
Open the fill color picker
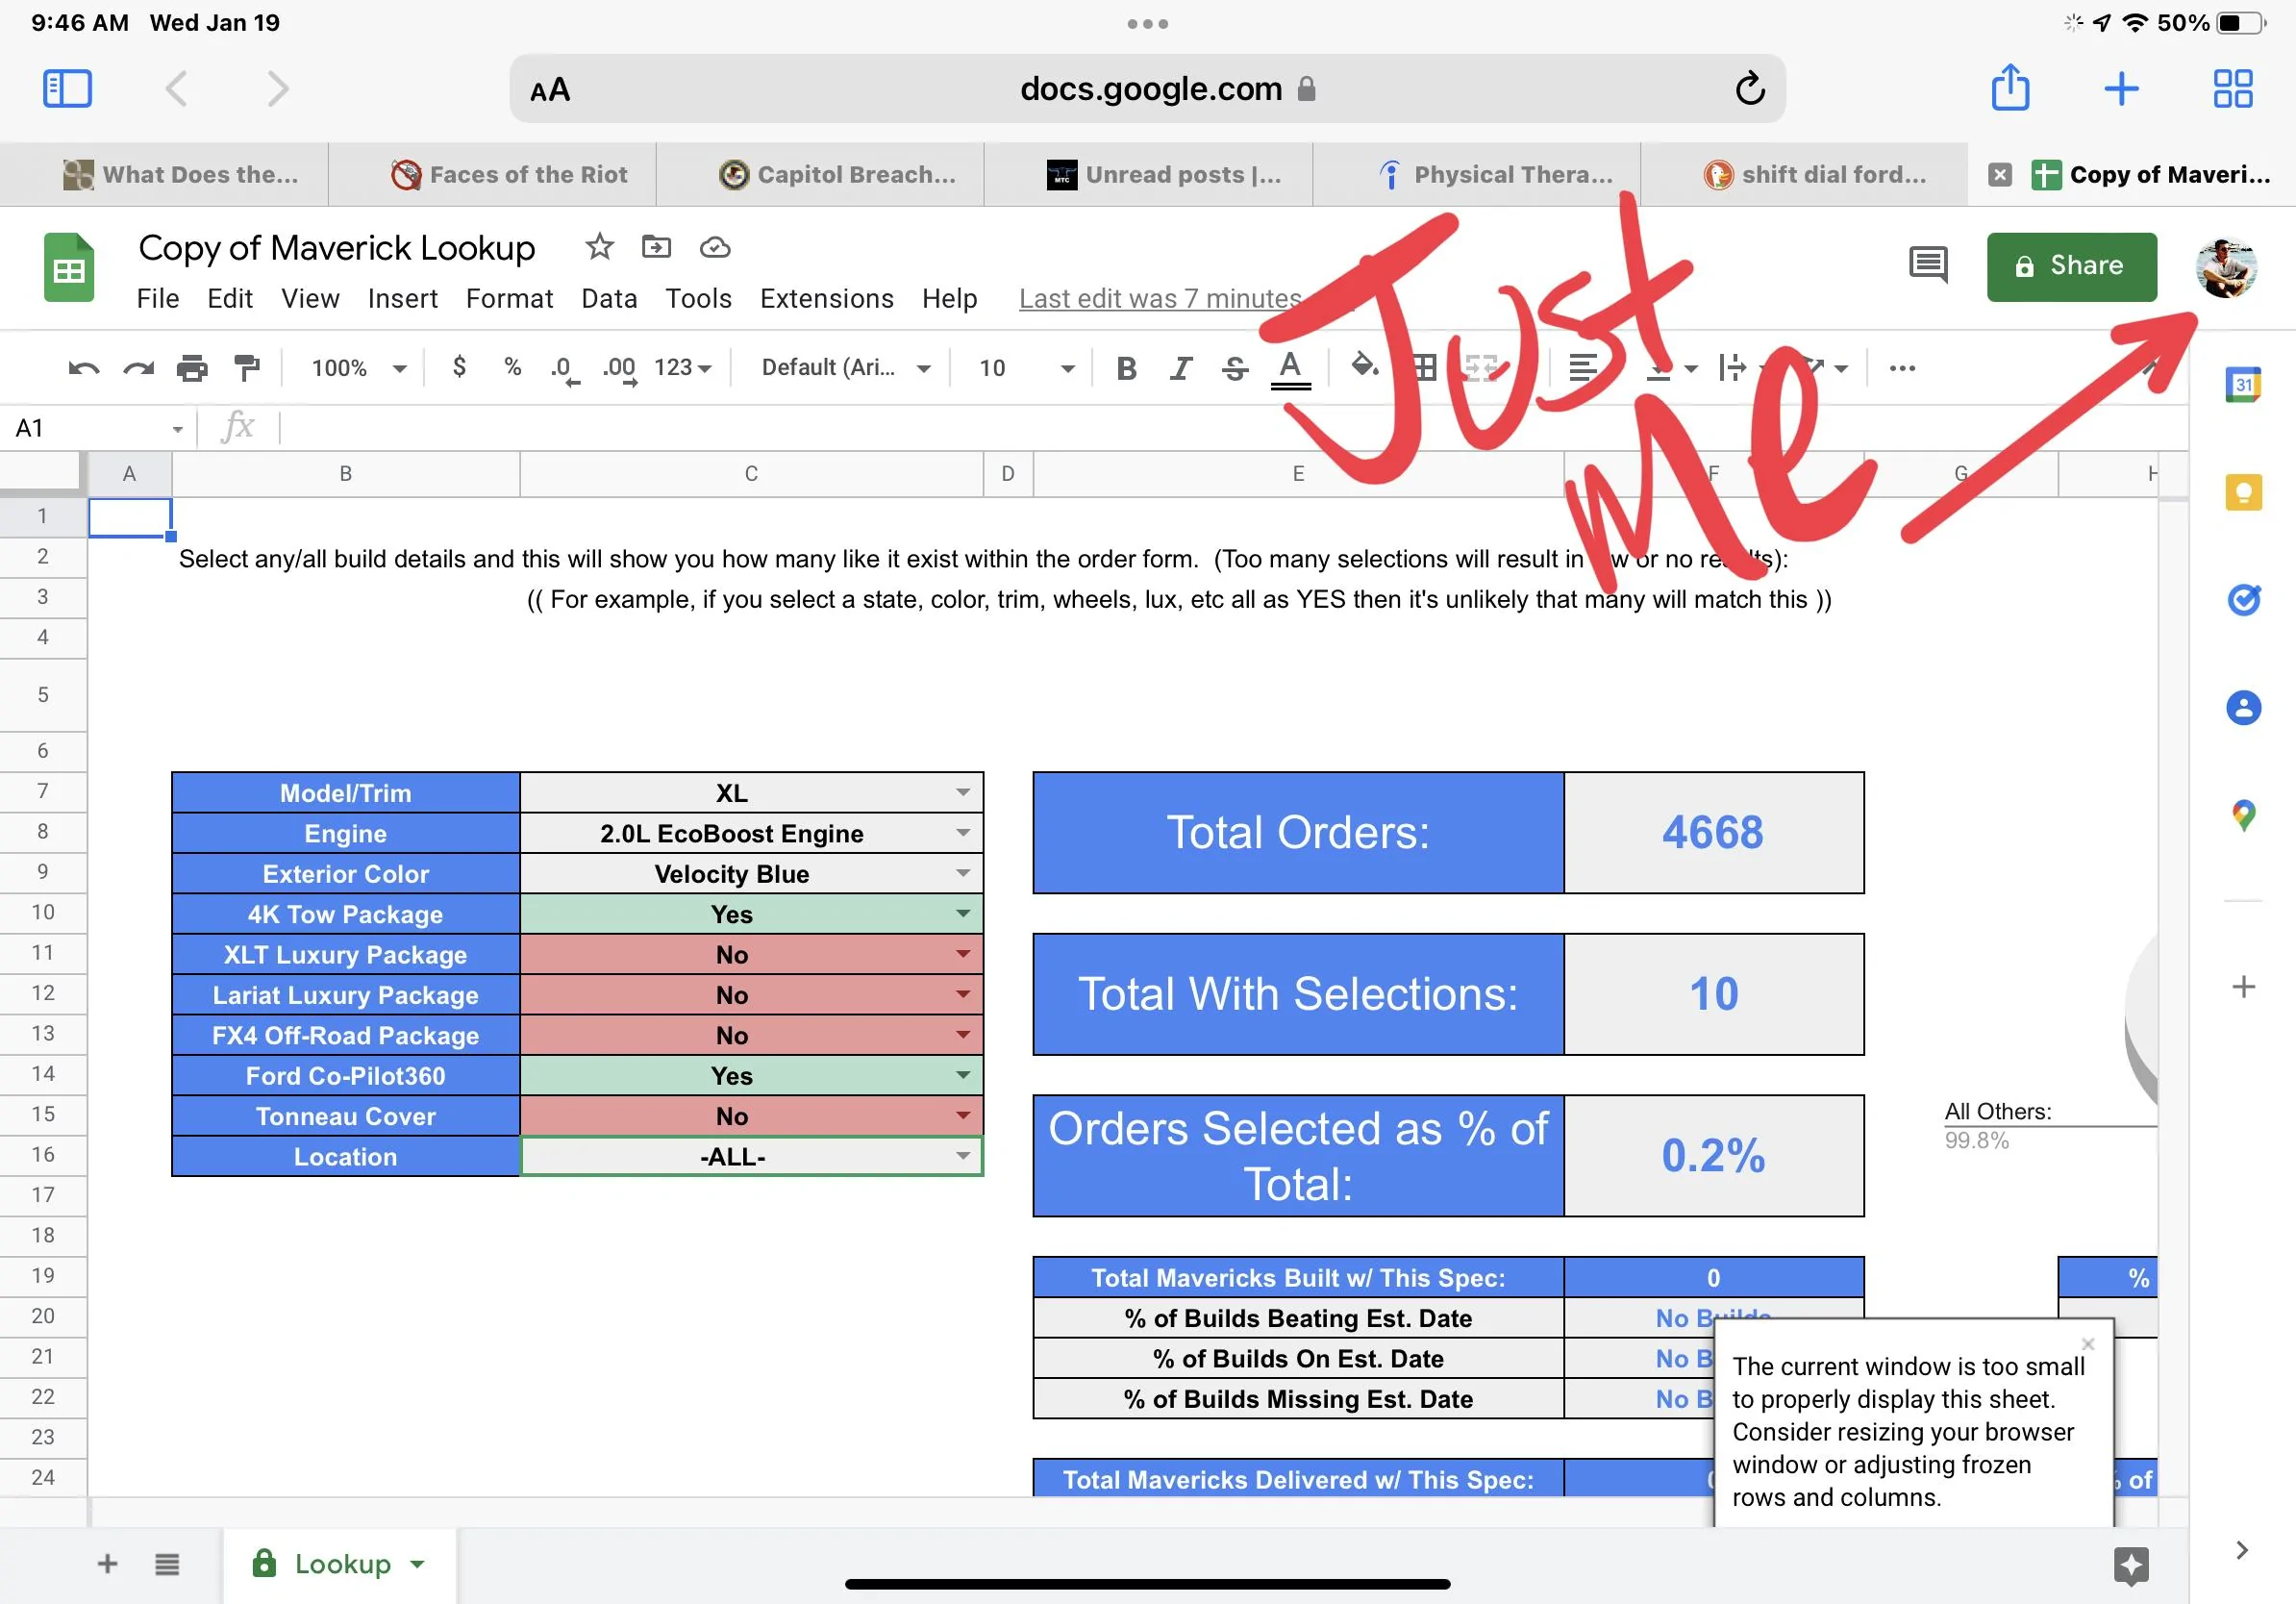[1364, 367]
